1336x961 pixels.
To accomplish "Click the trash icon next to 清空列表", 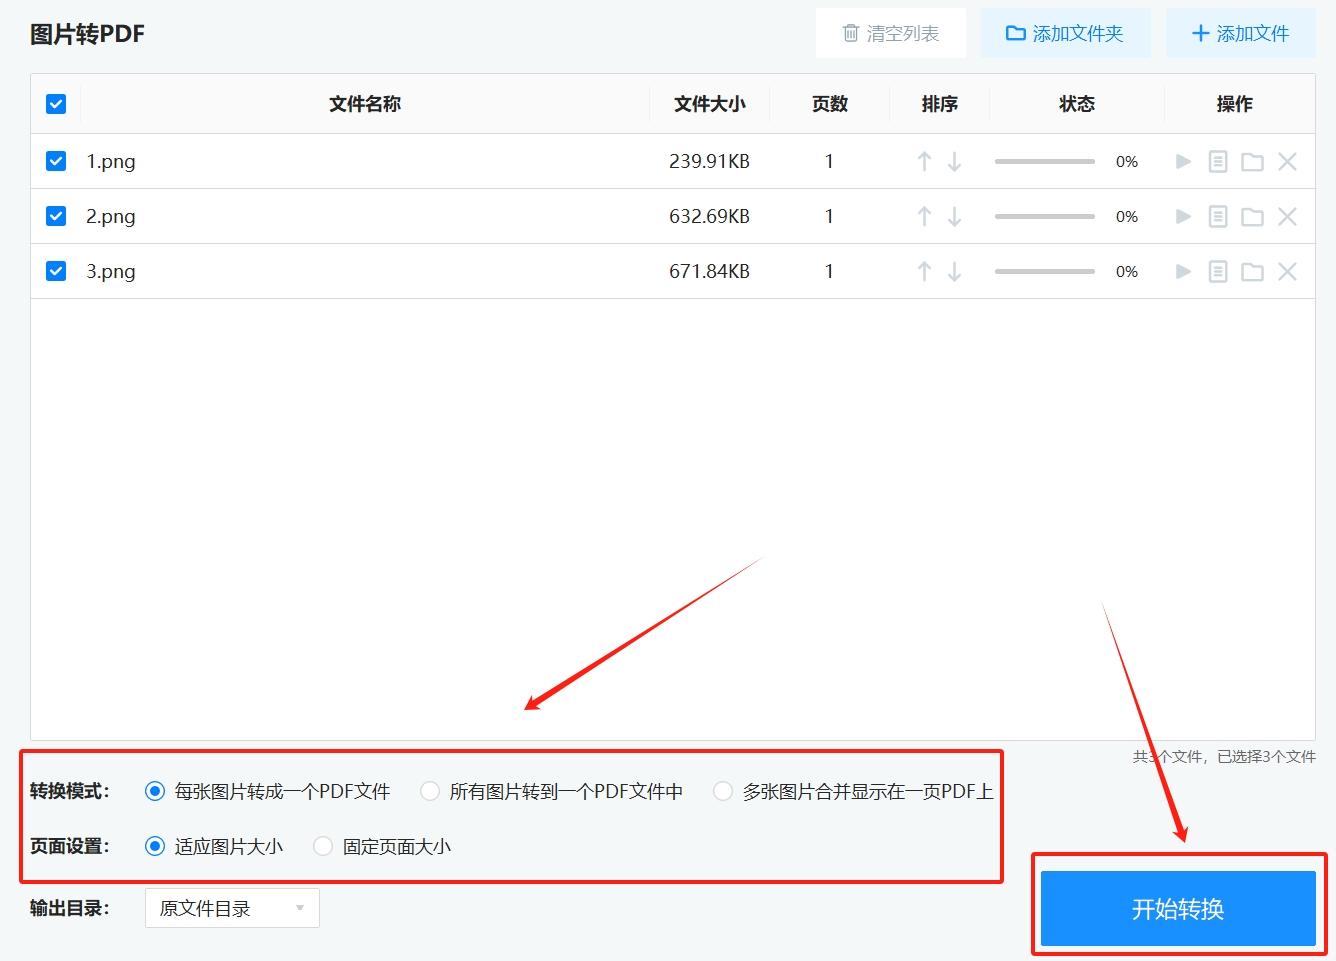I will (x=851, y=32).
